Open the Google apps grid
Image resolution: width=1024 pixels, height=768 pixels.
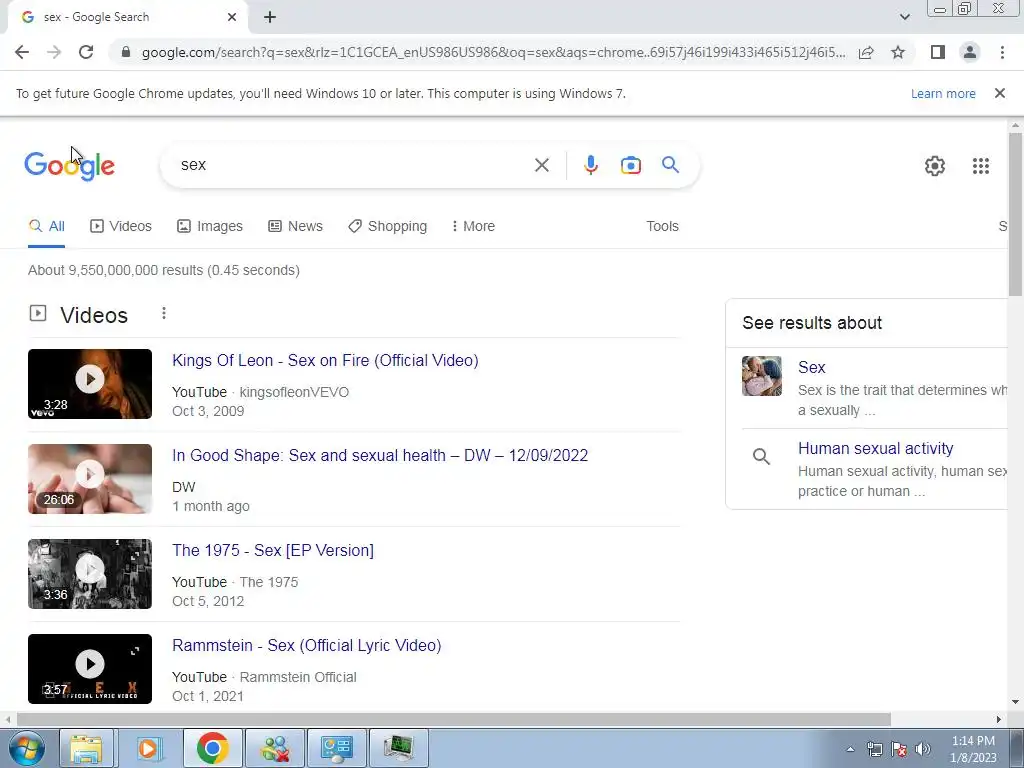pyautogui.click(x=980, y=166)
